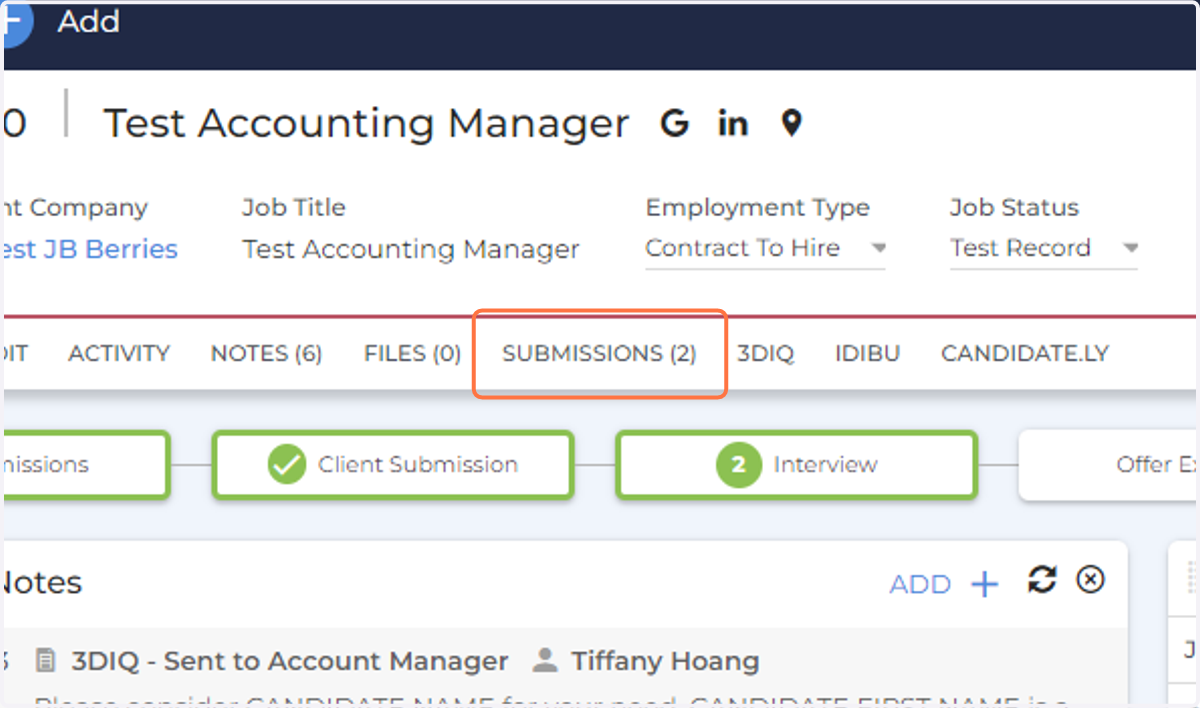
Task: Open the Employment Type dropdown
Action: [765, 249]
